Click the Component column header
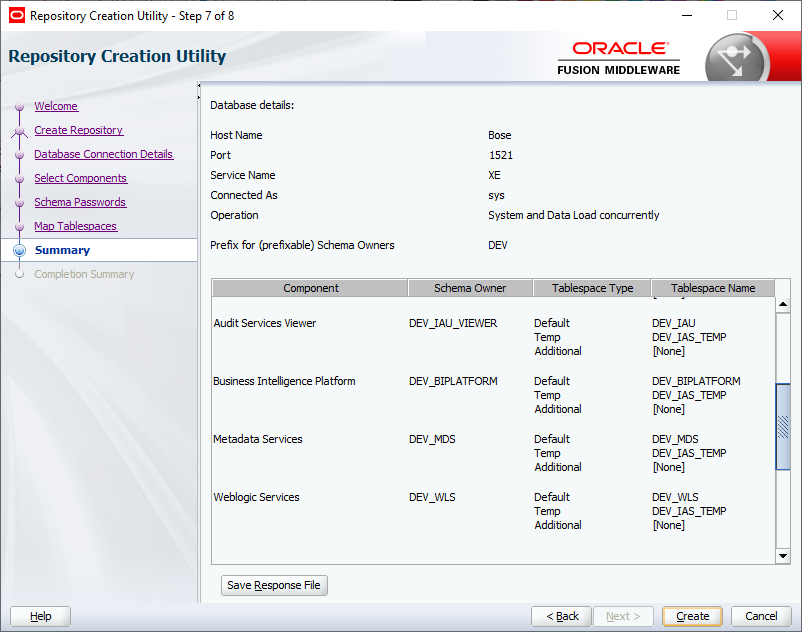 (310, 288)
